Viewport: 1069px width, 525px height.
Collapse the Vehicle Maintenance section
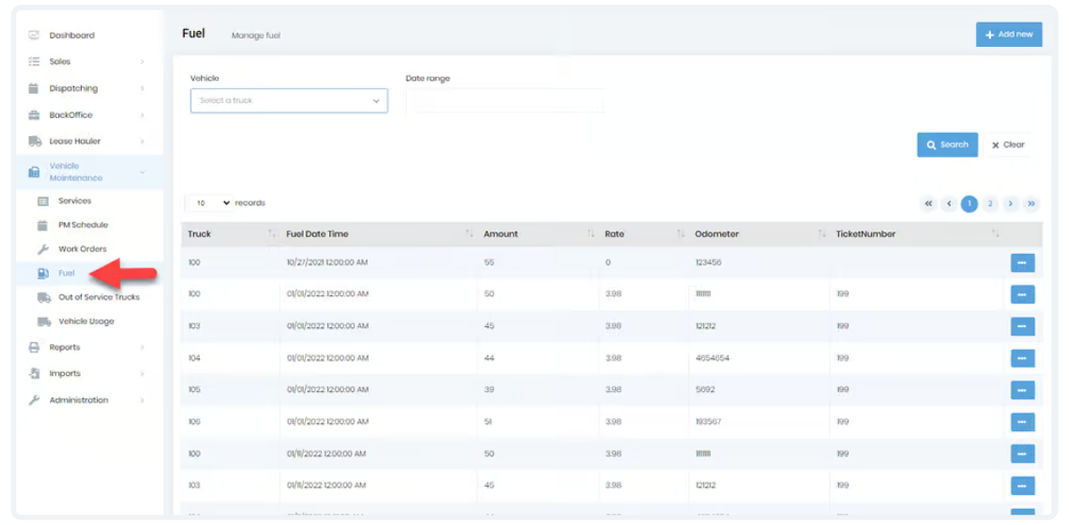point(142,172)
